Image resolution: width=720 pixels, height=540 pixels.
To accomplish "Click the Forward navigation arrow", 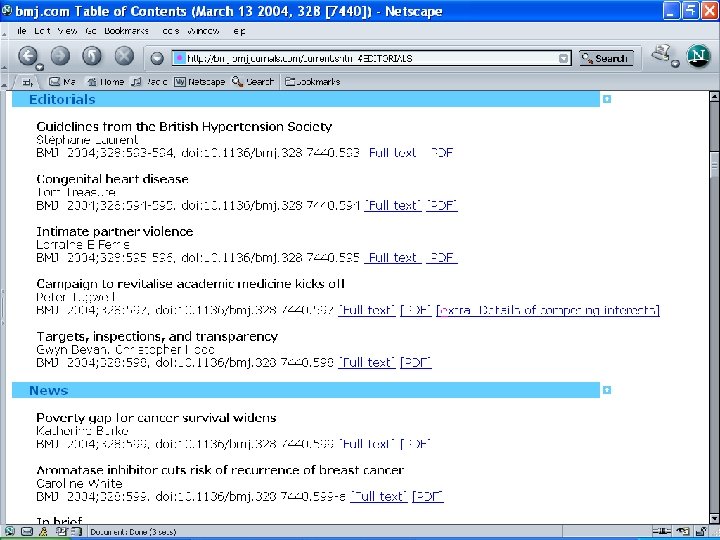I will click(x=60, y=56).
